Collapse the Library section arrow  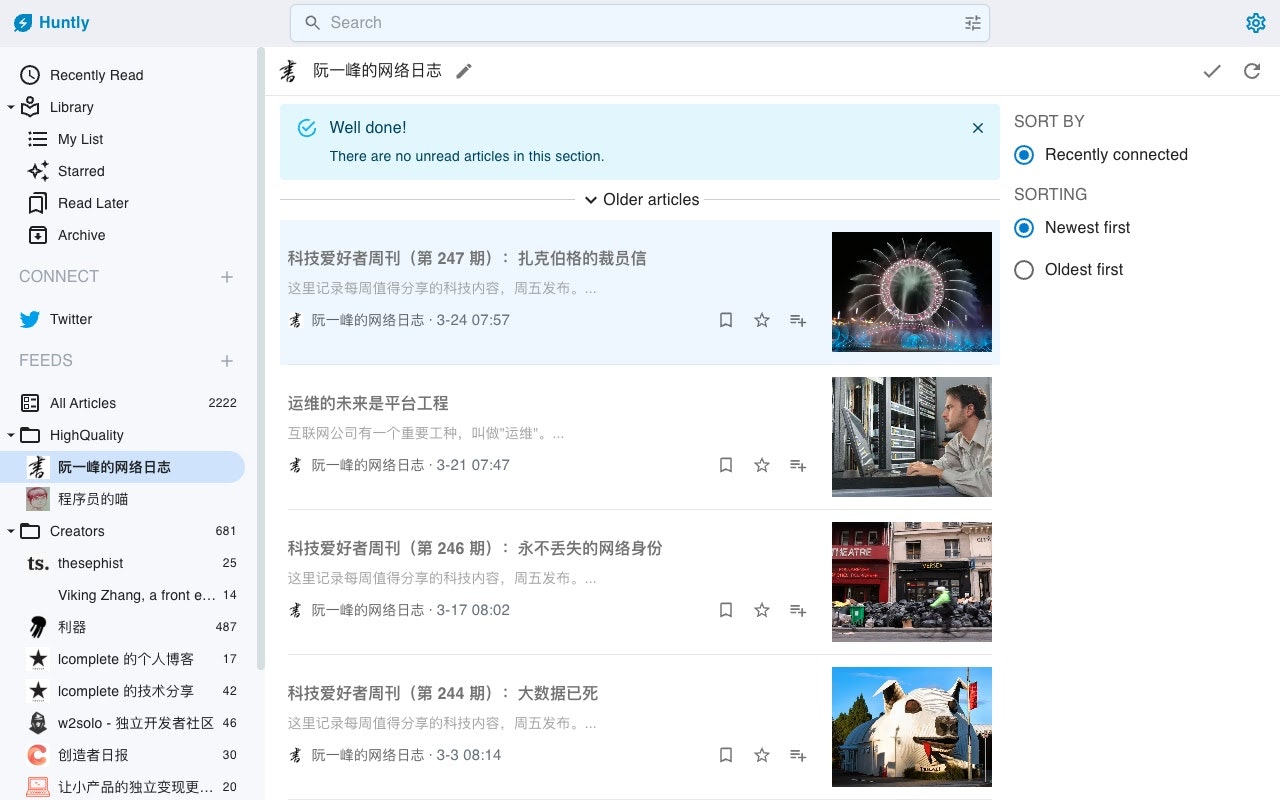pos(11,107)
